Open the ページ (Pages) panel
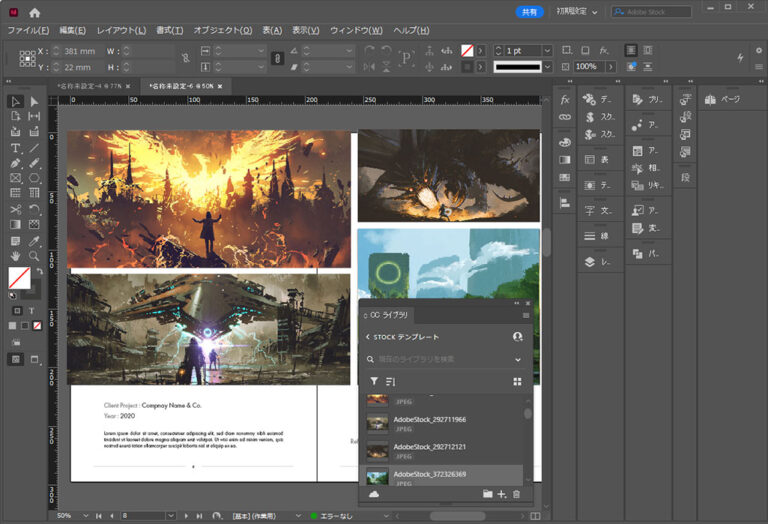 [x=720, y=100]
